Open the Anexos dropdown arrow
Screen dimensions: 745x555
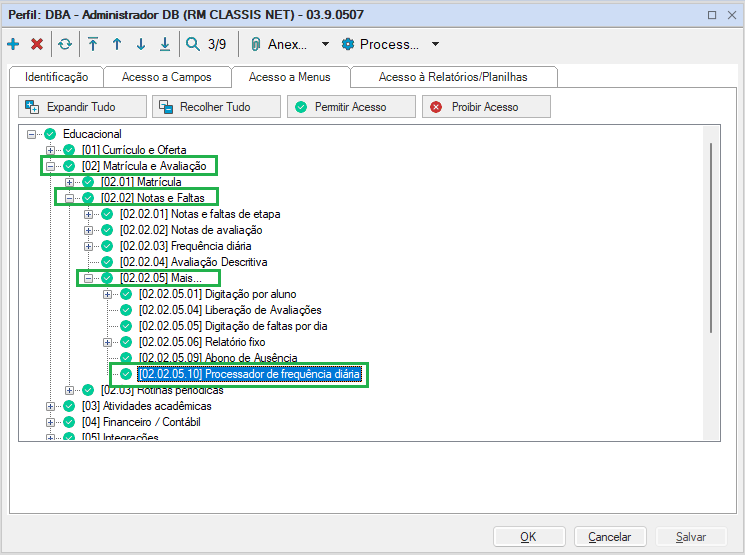click(325, 44)
